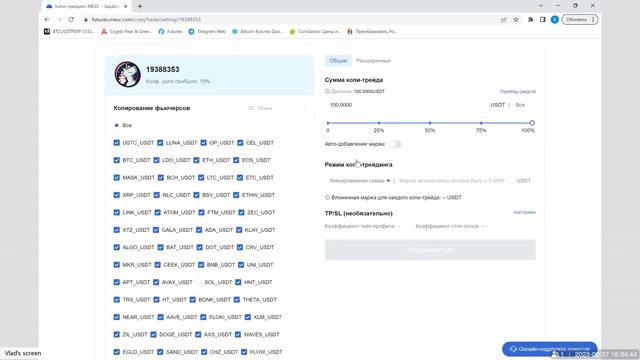Click the 'Обновить' browser update button
The width and height of the screenshot is (640, 360).
[576, 20]
